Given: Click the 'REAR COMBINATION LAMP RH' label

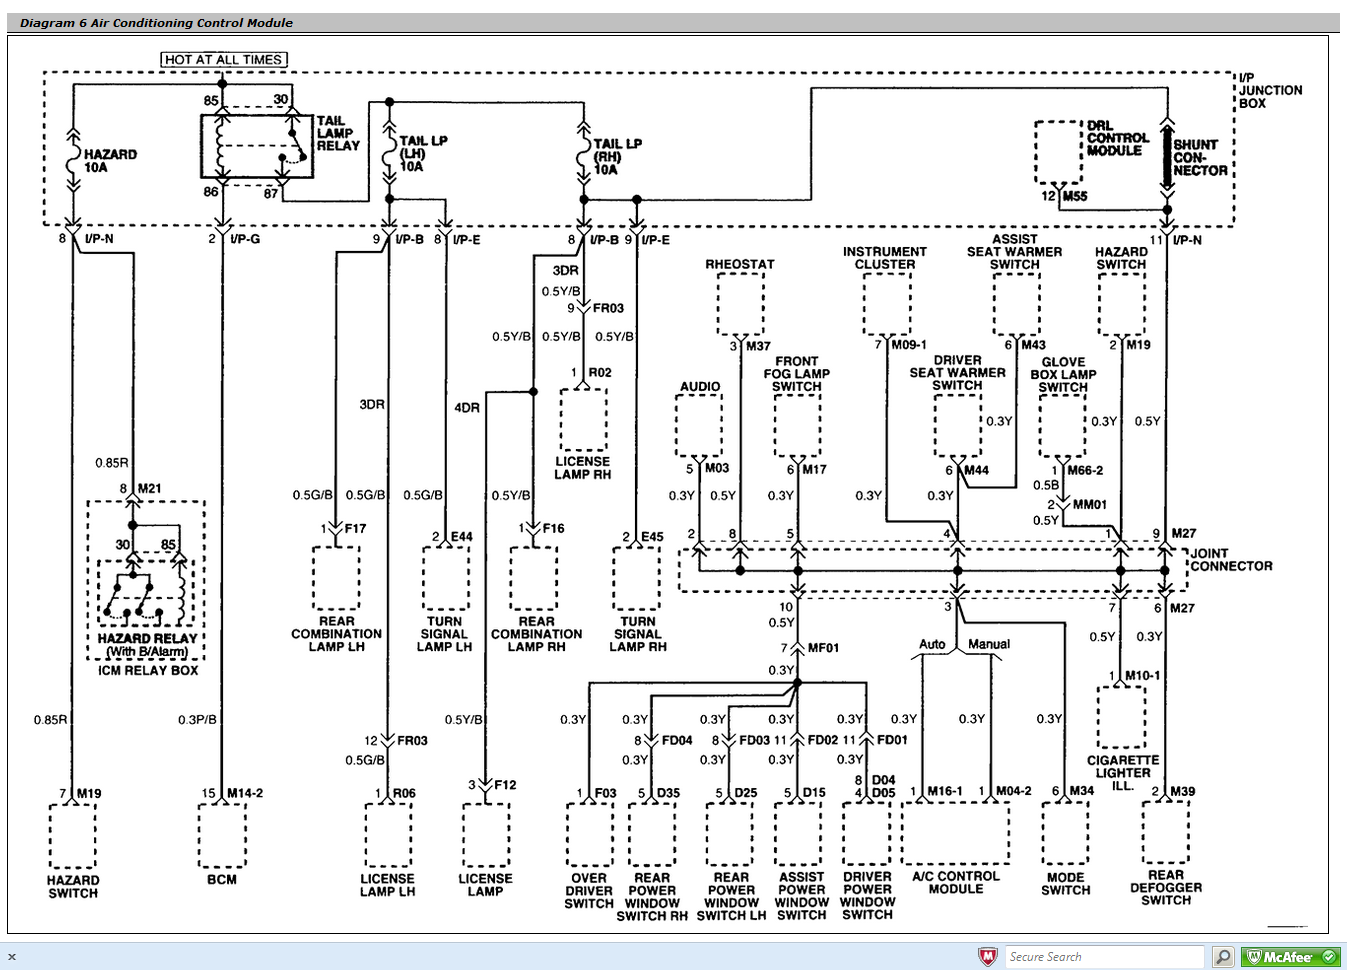Looking at the screenshot, I should [536, 634].
